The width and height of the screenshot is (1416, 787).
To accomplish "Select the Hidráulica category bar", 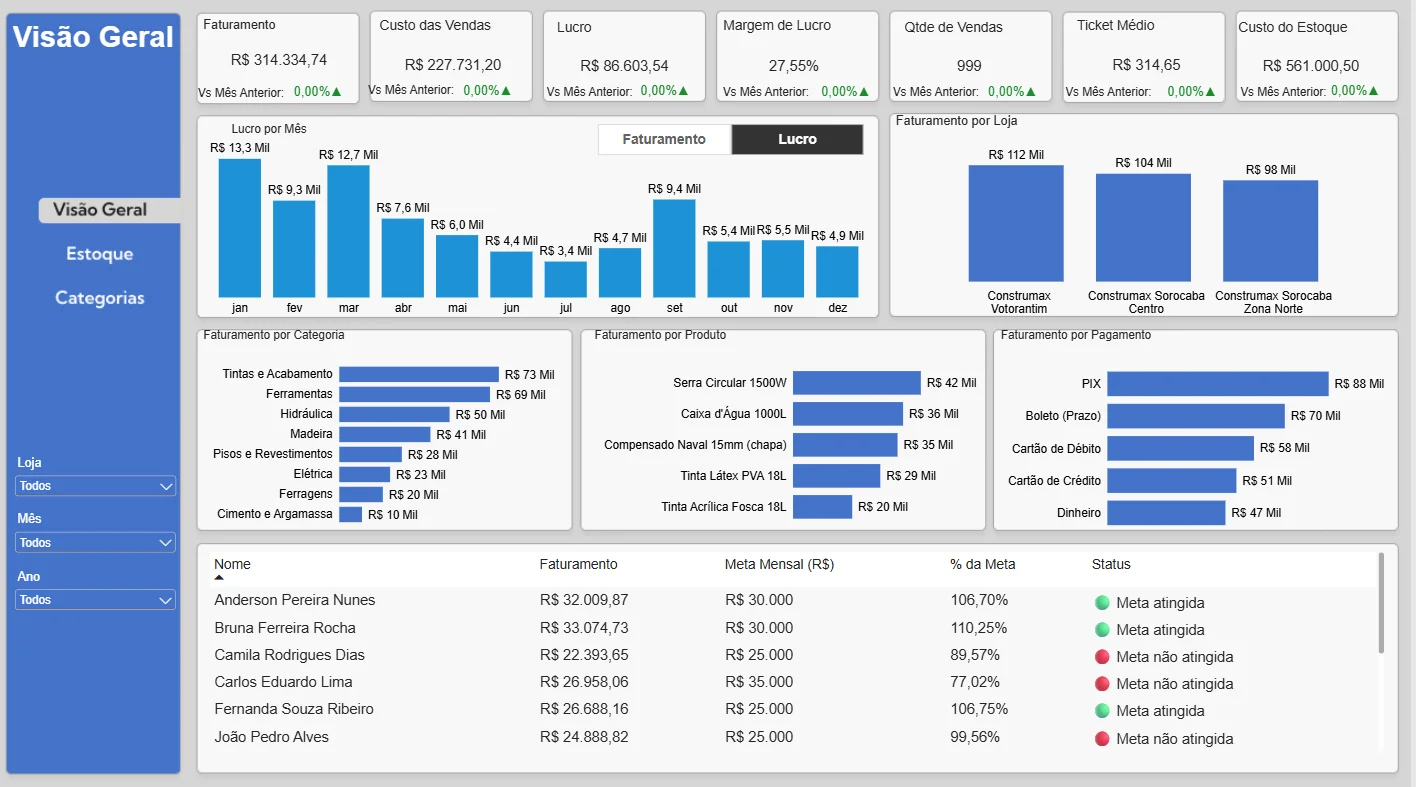I will pyautogui.click(x=394, y=414).
